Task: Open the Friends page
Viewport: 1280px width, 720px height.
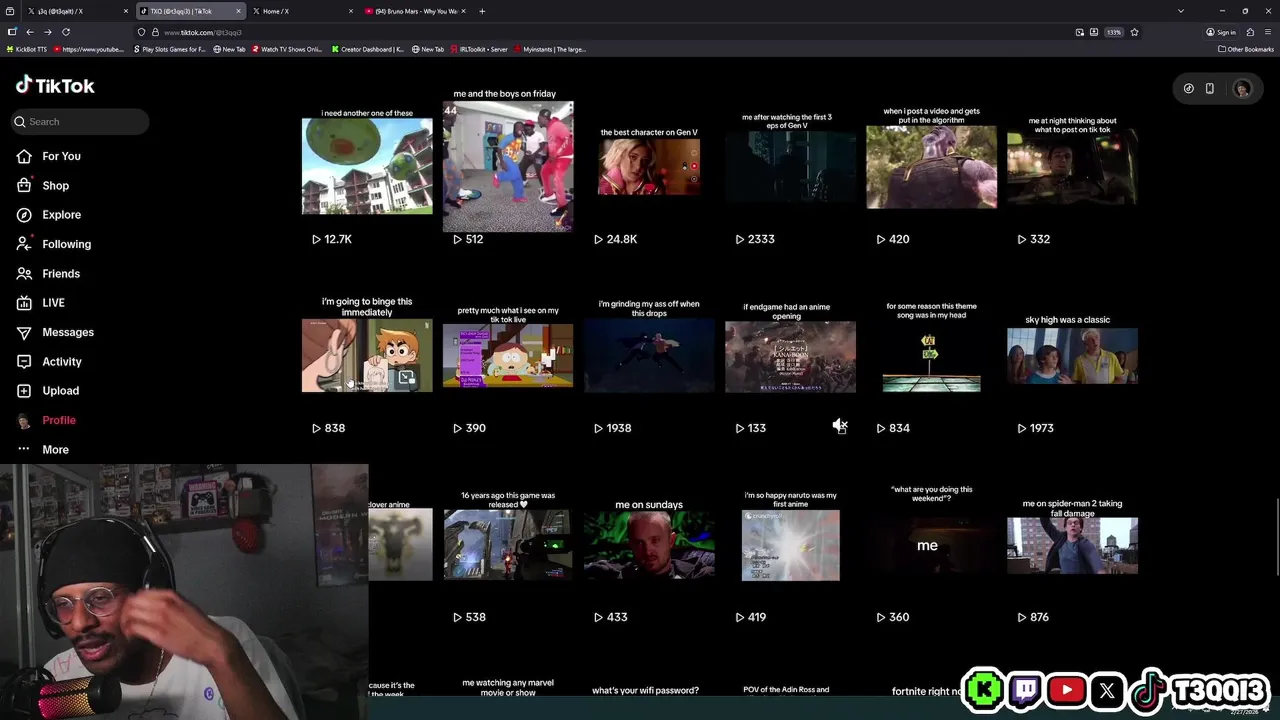Action: tap(60, 273)
